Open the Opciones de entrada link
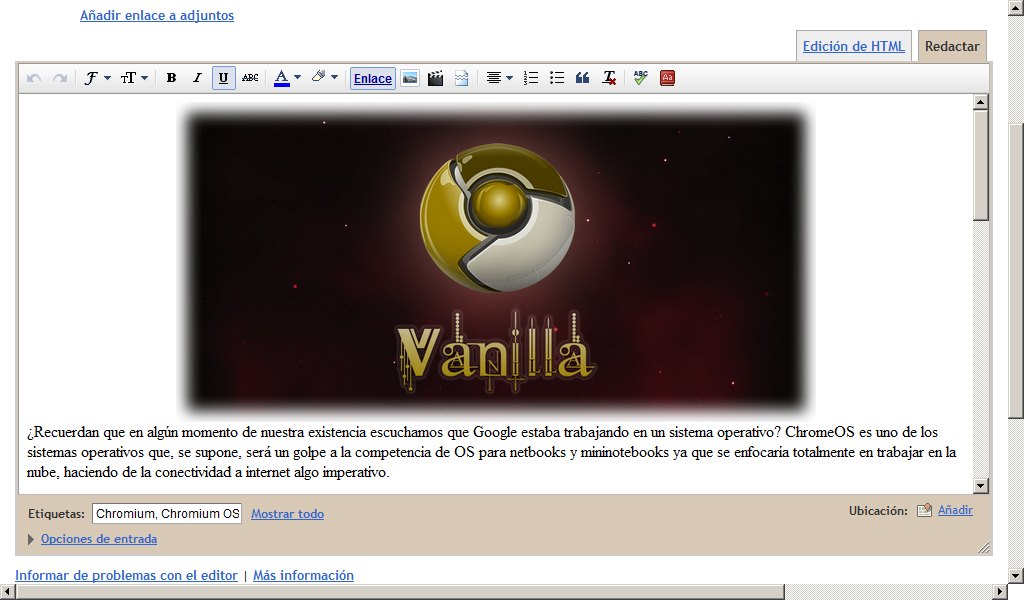 click(99, 539)
